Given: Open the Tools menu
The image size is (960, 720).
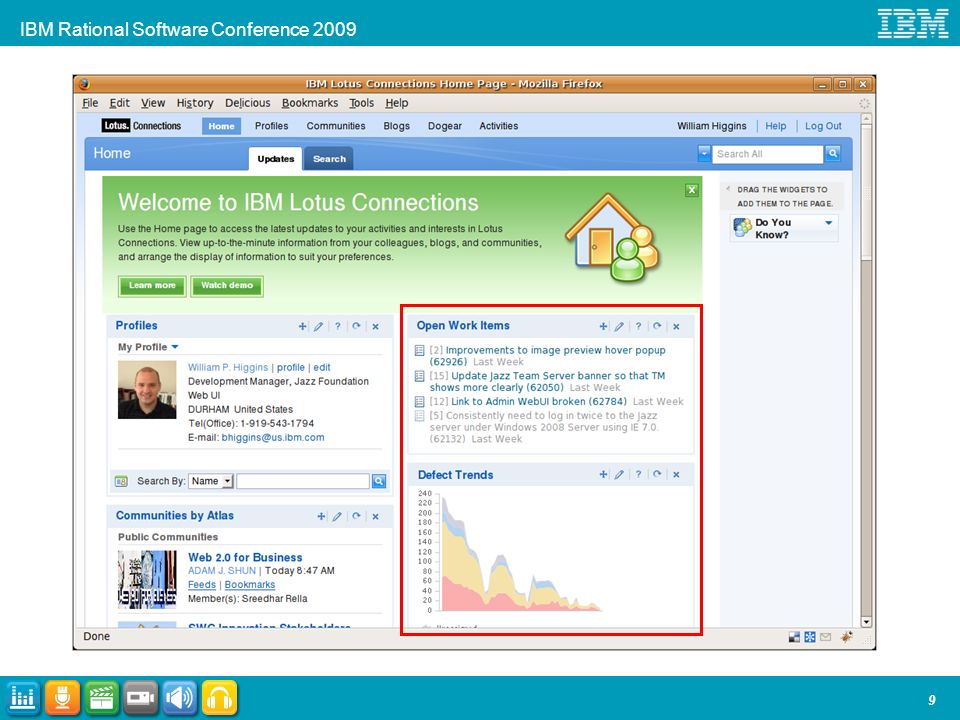Looking at the screenshot, I should [x=361, y=103].
